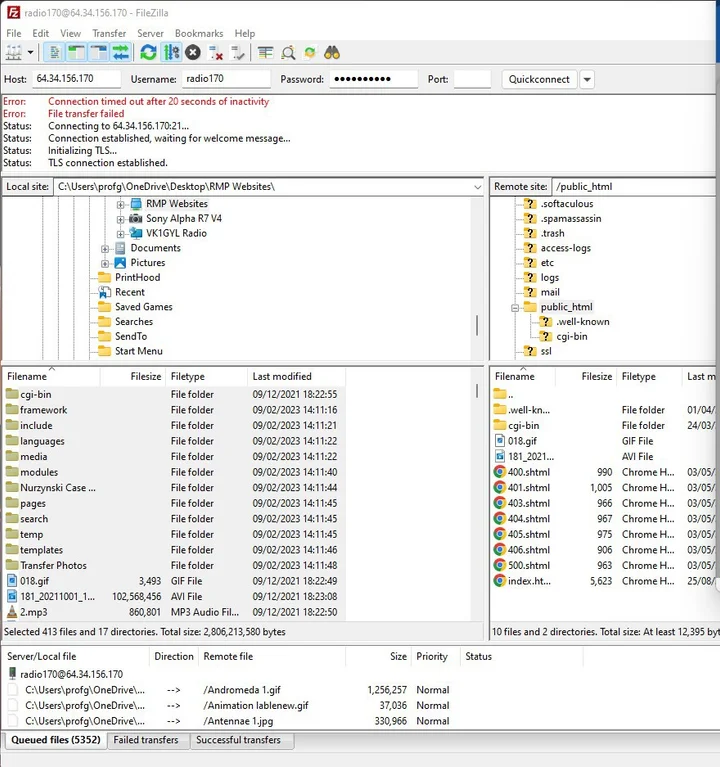Cancel the current operation
720x767 pixels.
tap(193, 52)
